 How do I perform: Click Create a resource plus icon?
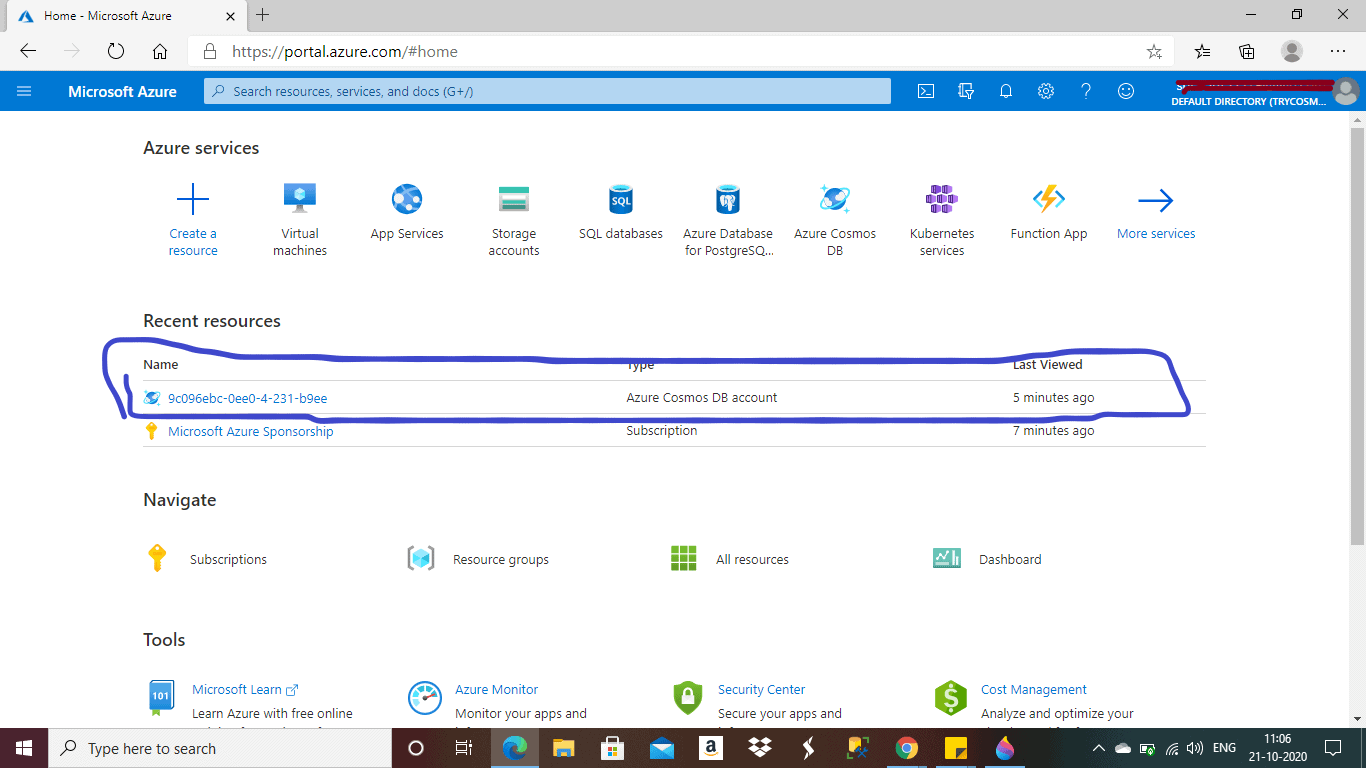pos(192,200)
